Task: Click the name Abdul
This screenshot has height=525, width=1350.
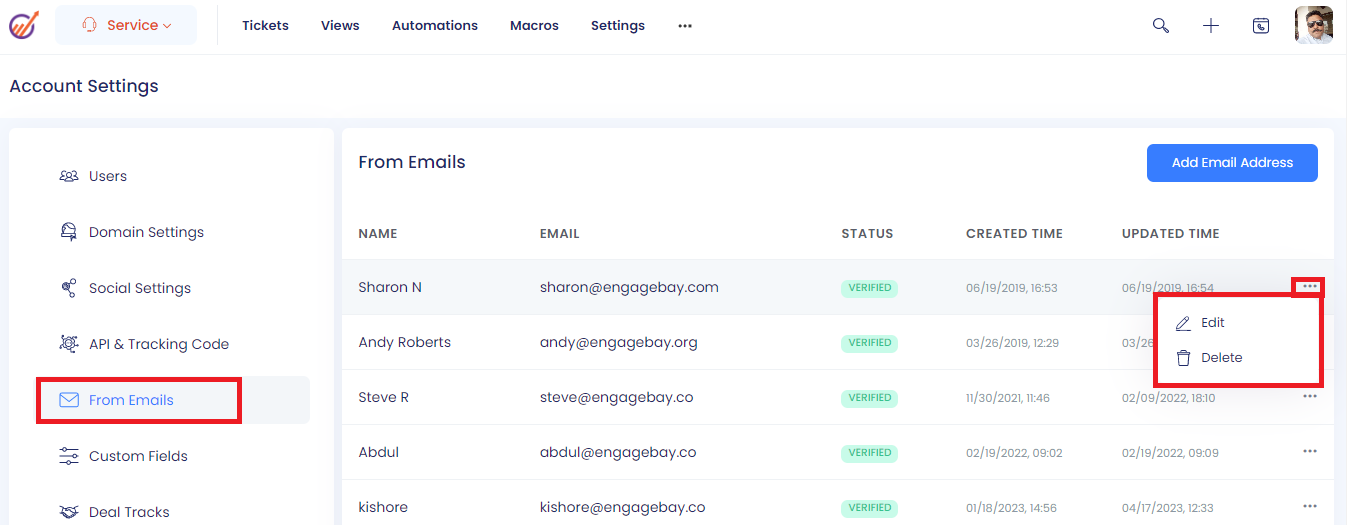Action: tap(379, 452)
